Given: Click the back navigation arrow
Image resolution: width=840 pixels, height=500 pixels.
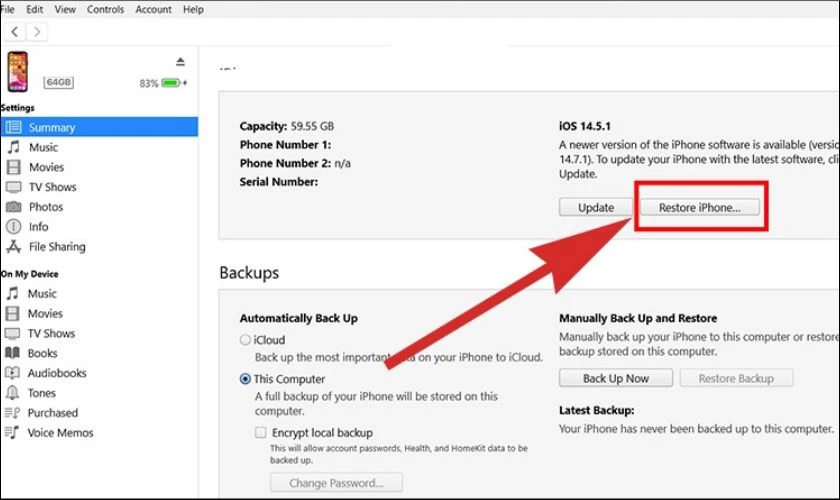Looking at the screenshot, I should [x=15, y=32].
